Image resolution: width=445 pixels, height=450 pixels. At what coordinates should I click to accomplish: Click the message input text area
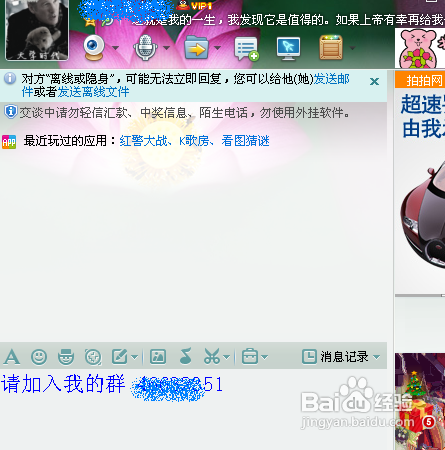coord(193,410)
